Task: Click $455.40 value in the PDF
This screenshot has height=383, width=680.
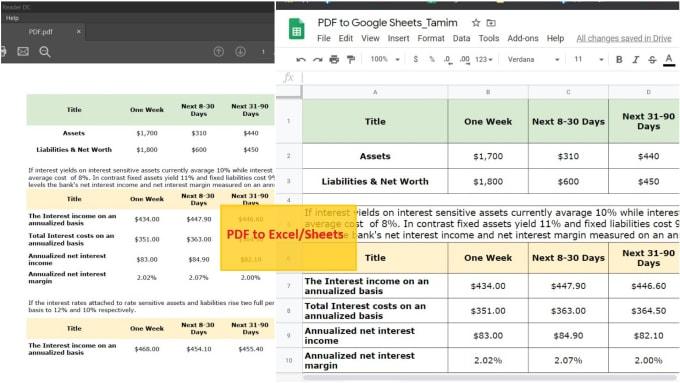Action: (x=251, y=349)
